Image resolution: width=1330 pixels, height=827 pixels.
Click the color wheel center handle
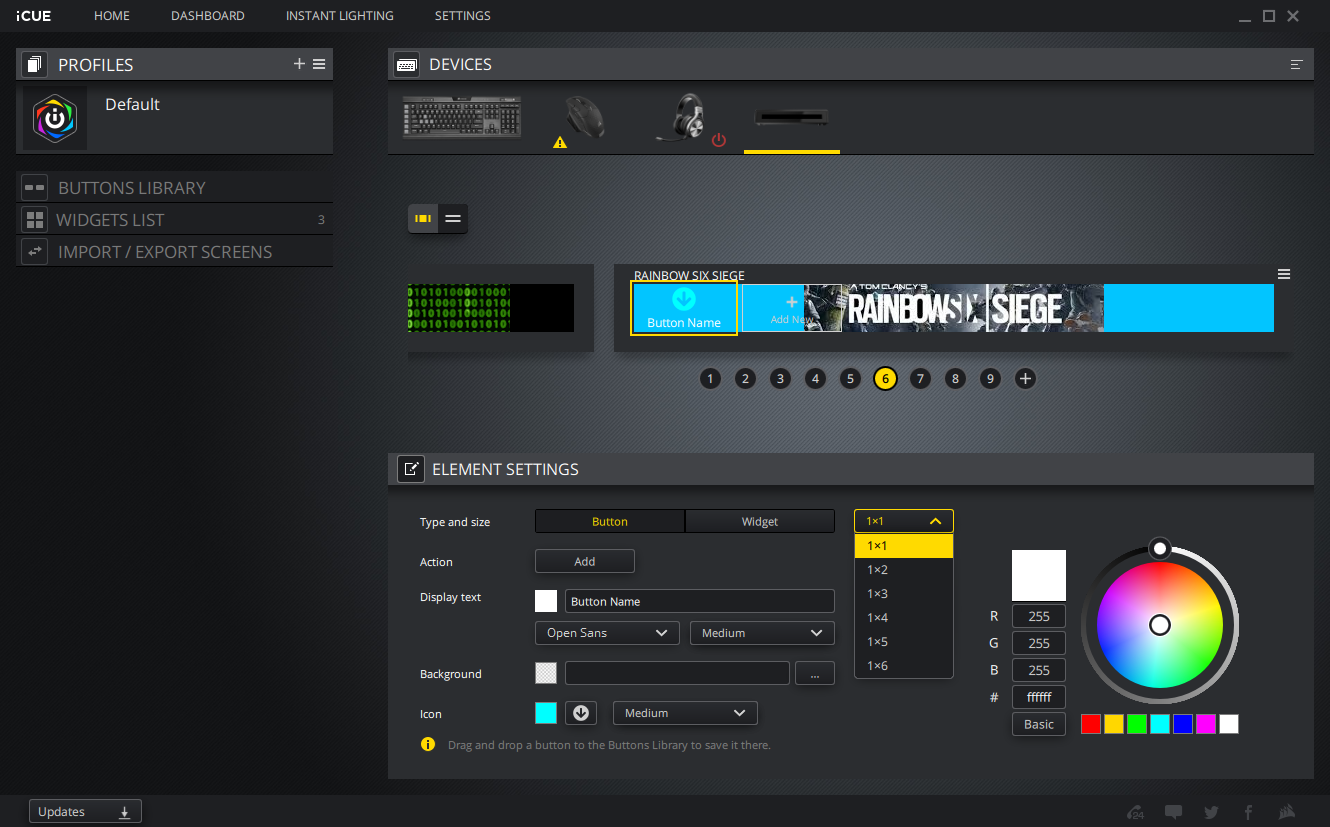1160,625
